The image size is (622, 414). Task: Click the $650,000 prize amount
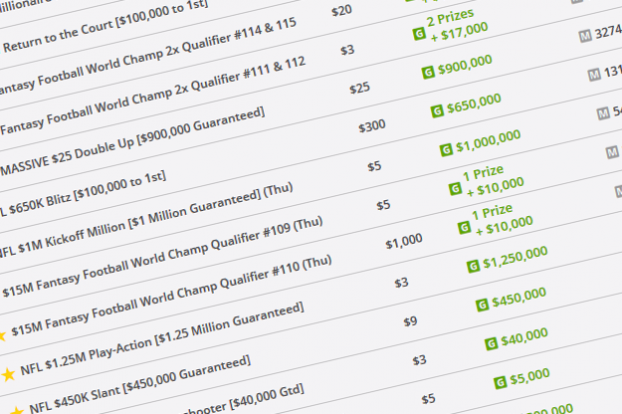coord(474,104)
